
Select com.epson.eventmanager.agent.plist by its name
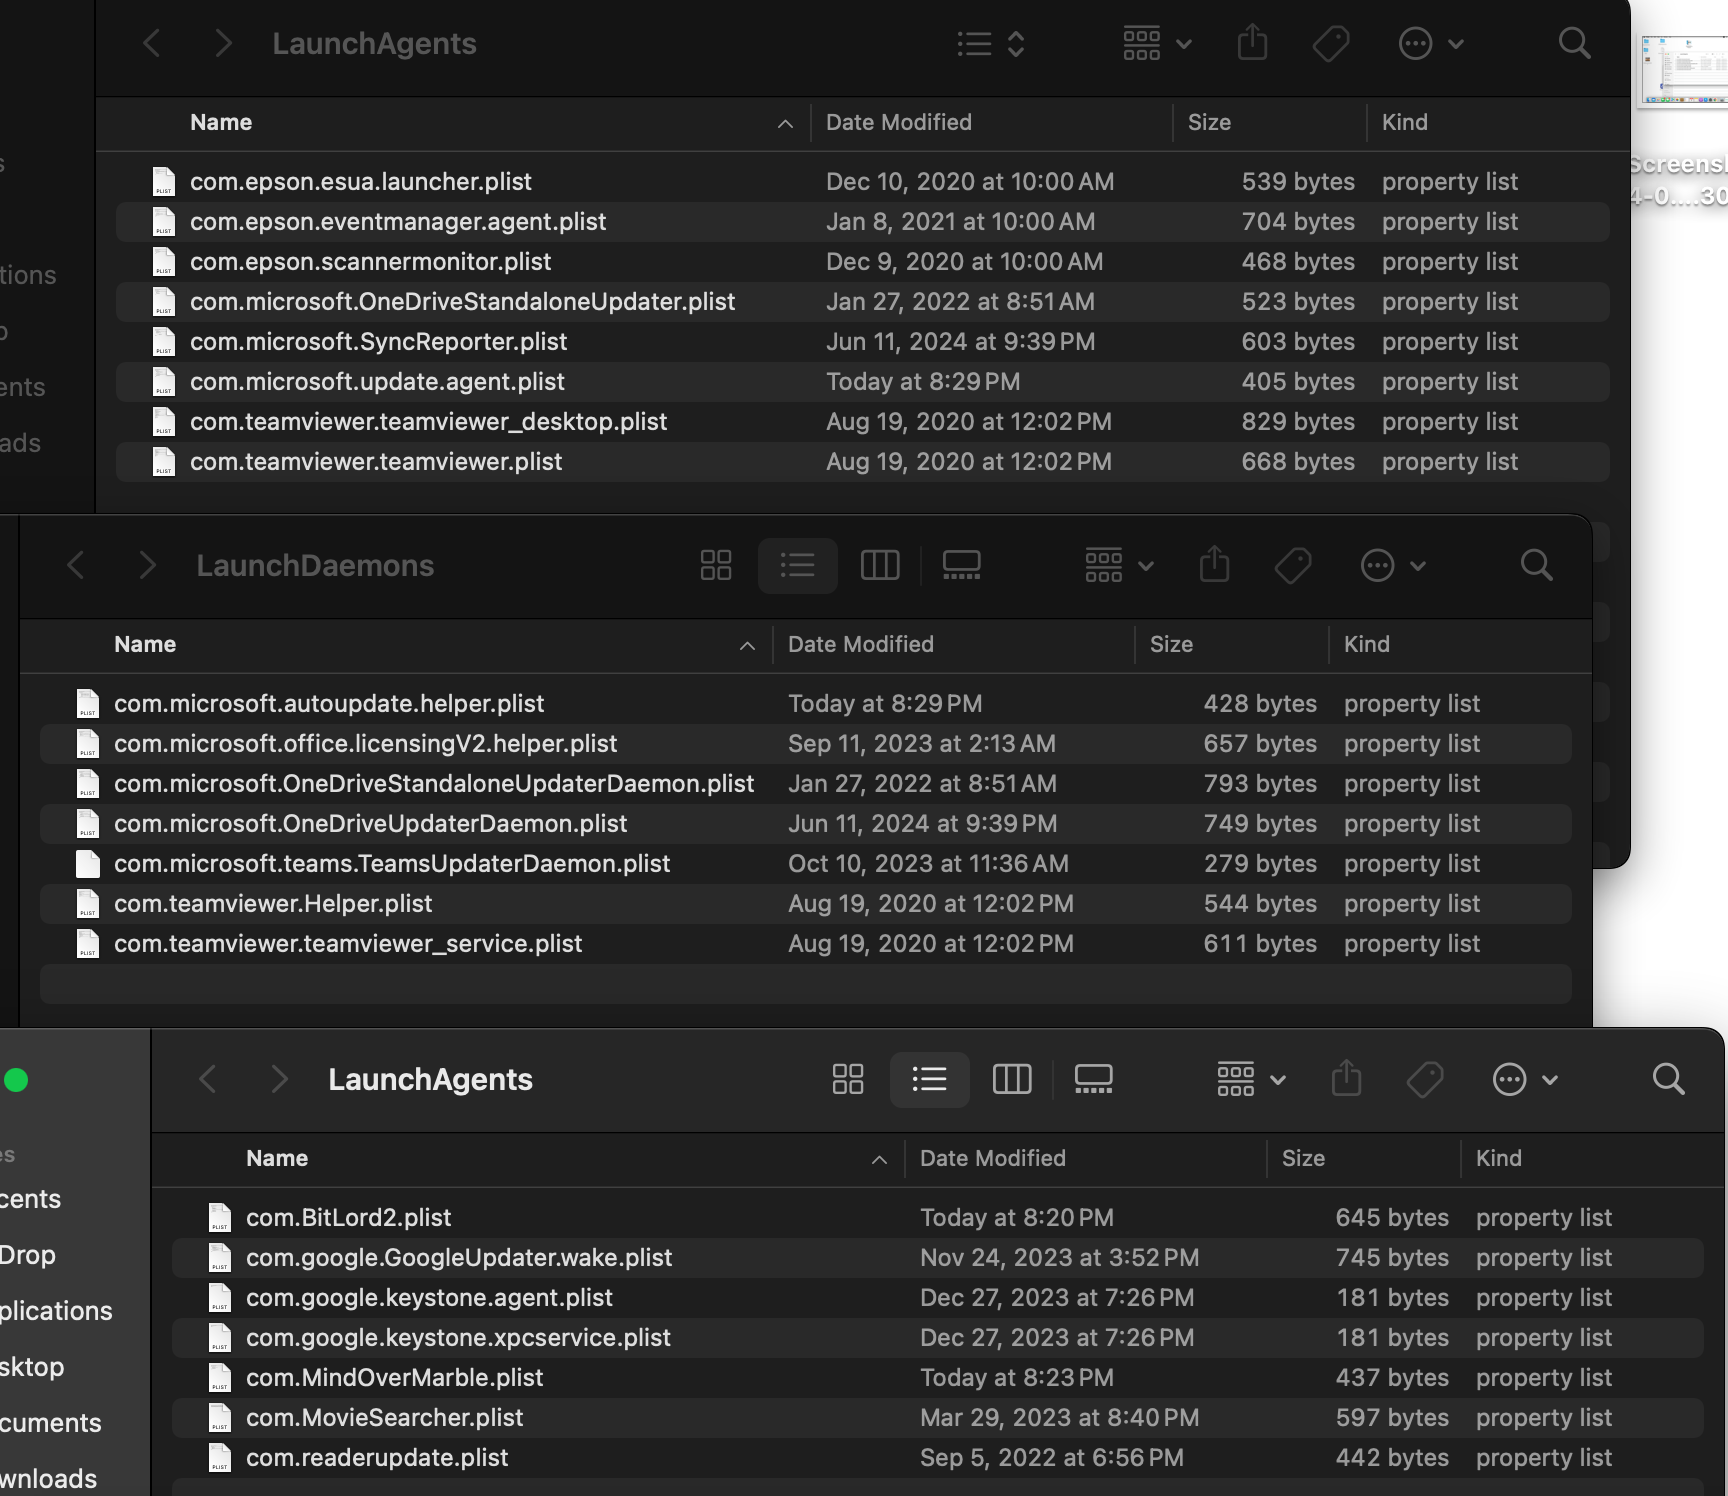point(398,221)
